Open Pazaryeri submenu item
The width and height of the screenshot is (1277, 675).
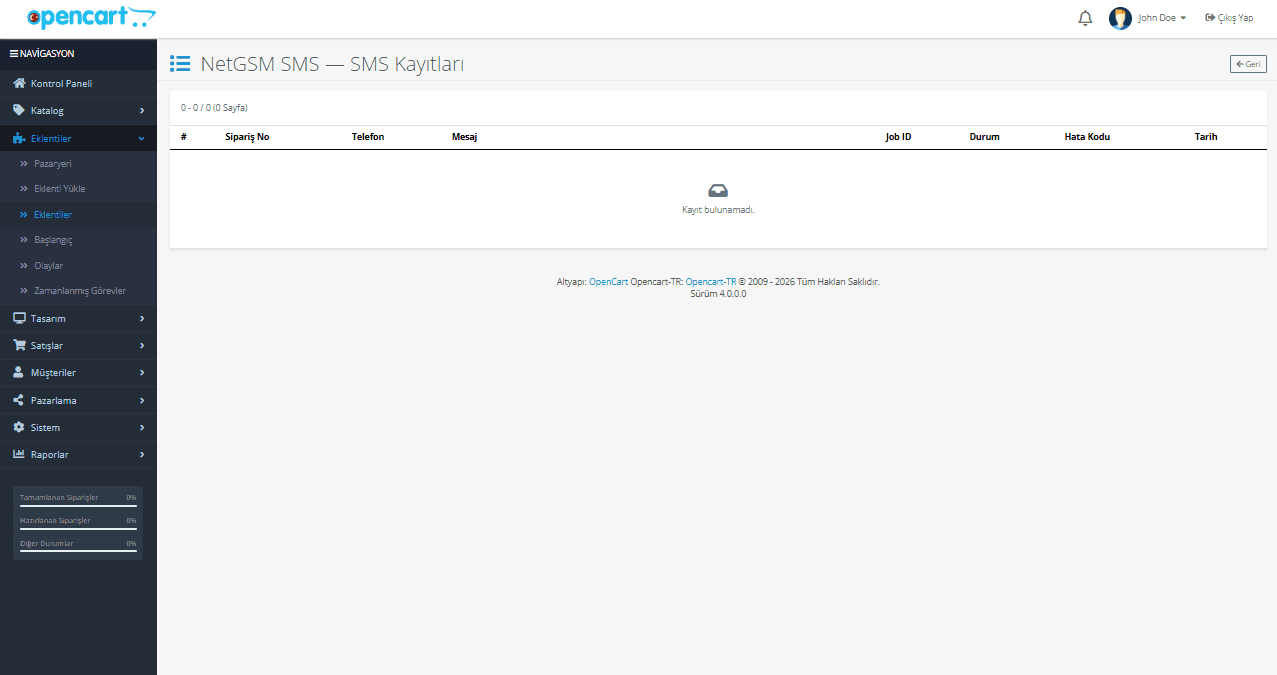[78, 163]
